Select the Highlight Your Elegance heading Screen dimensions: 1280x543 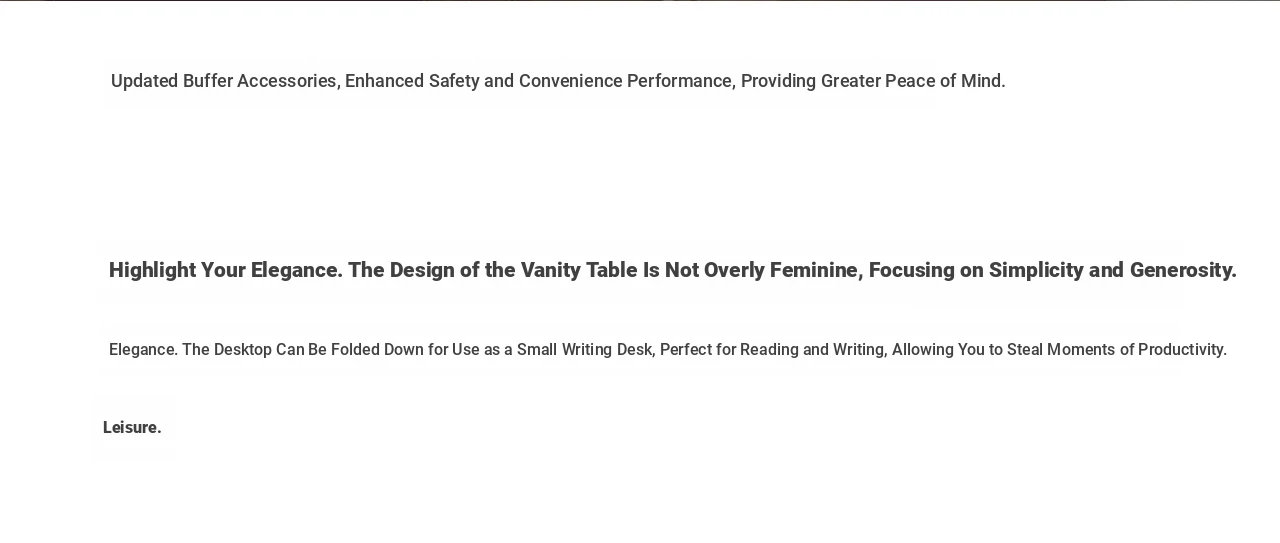pyautogui.click(x=673, y=270)
